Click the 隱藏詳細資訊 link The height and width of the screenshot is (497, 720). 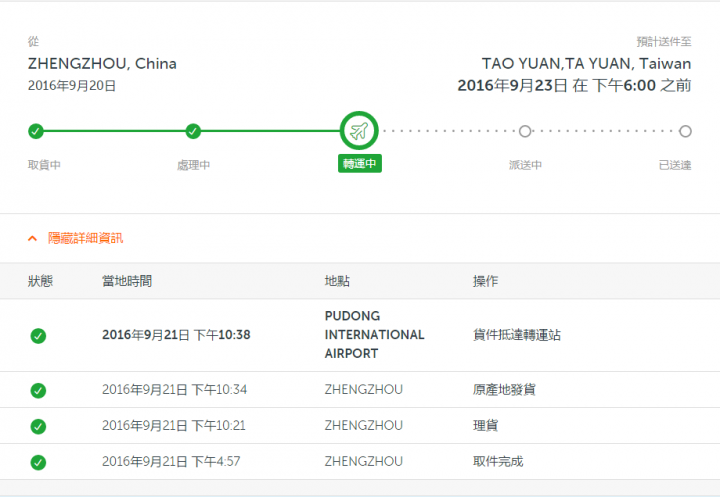tap(85, 238)
